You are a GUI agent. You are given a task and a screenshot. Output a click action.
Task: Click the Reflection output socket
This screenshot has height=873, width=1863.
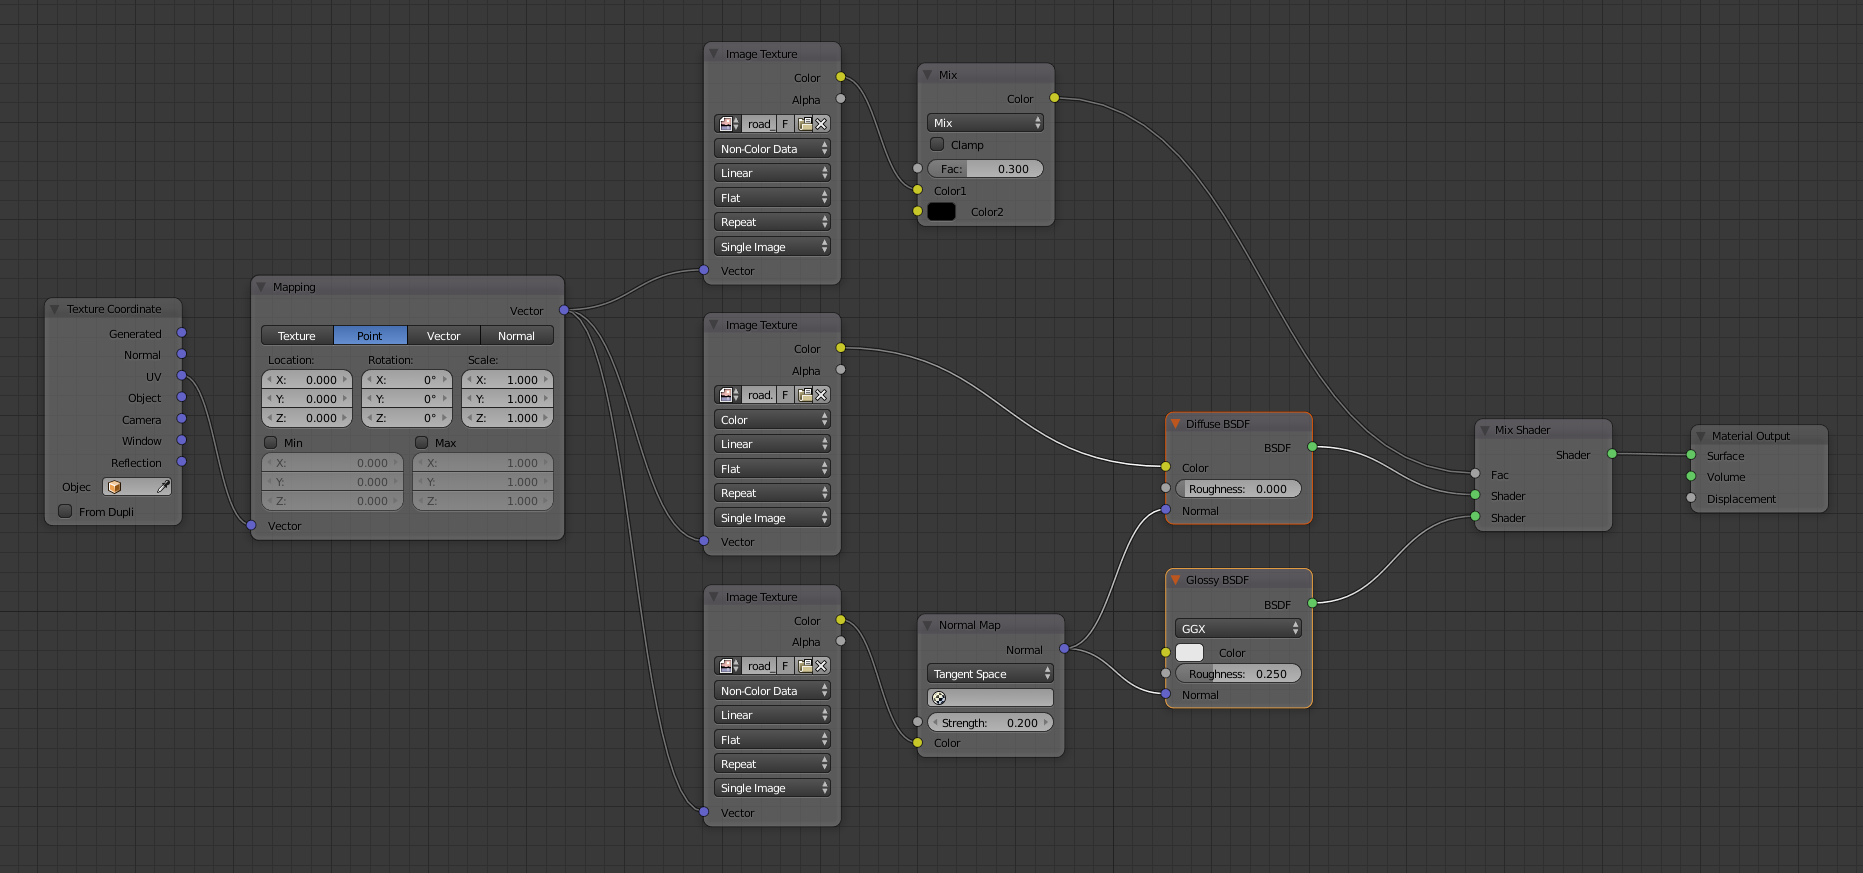(181, 462)
